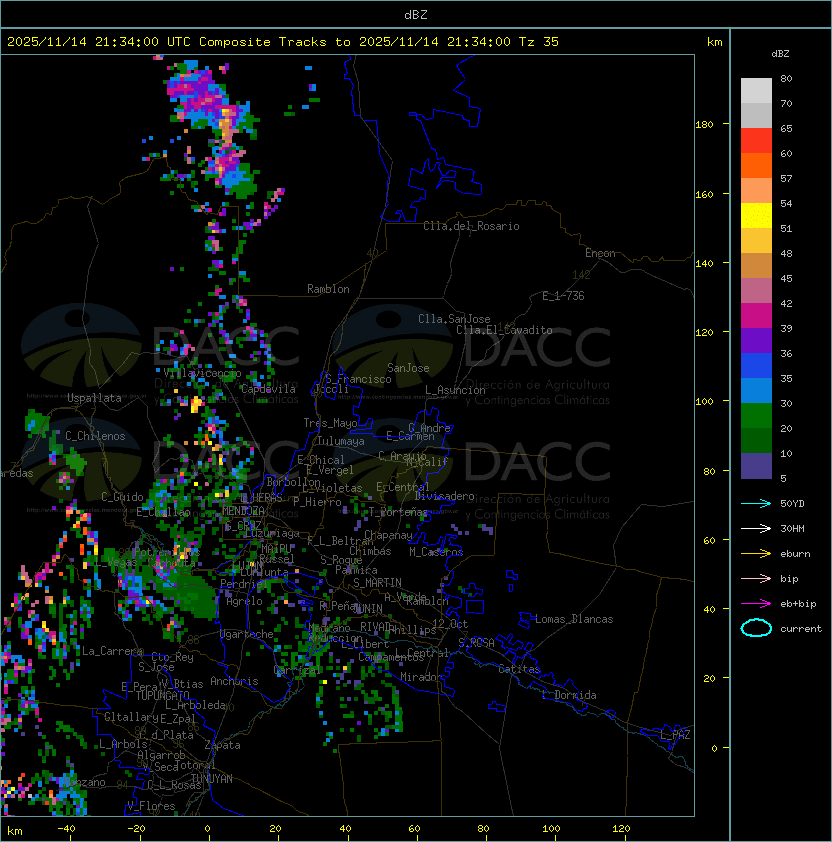The height and width of the screenshot is (842, 832).
Task: Pick the gray 65–70 dBZ swatch
Action: [x=756, y=115]
